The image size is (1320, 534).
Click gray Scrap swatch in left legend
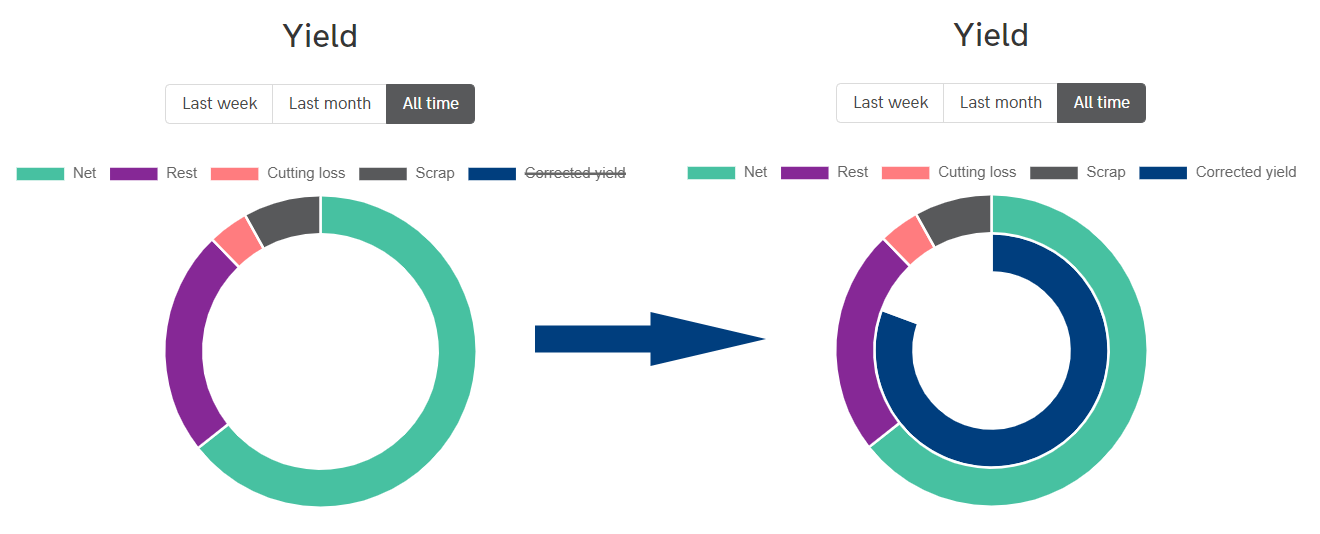[383, 174]
